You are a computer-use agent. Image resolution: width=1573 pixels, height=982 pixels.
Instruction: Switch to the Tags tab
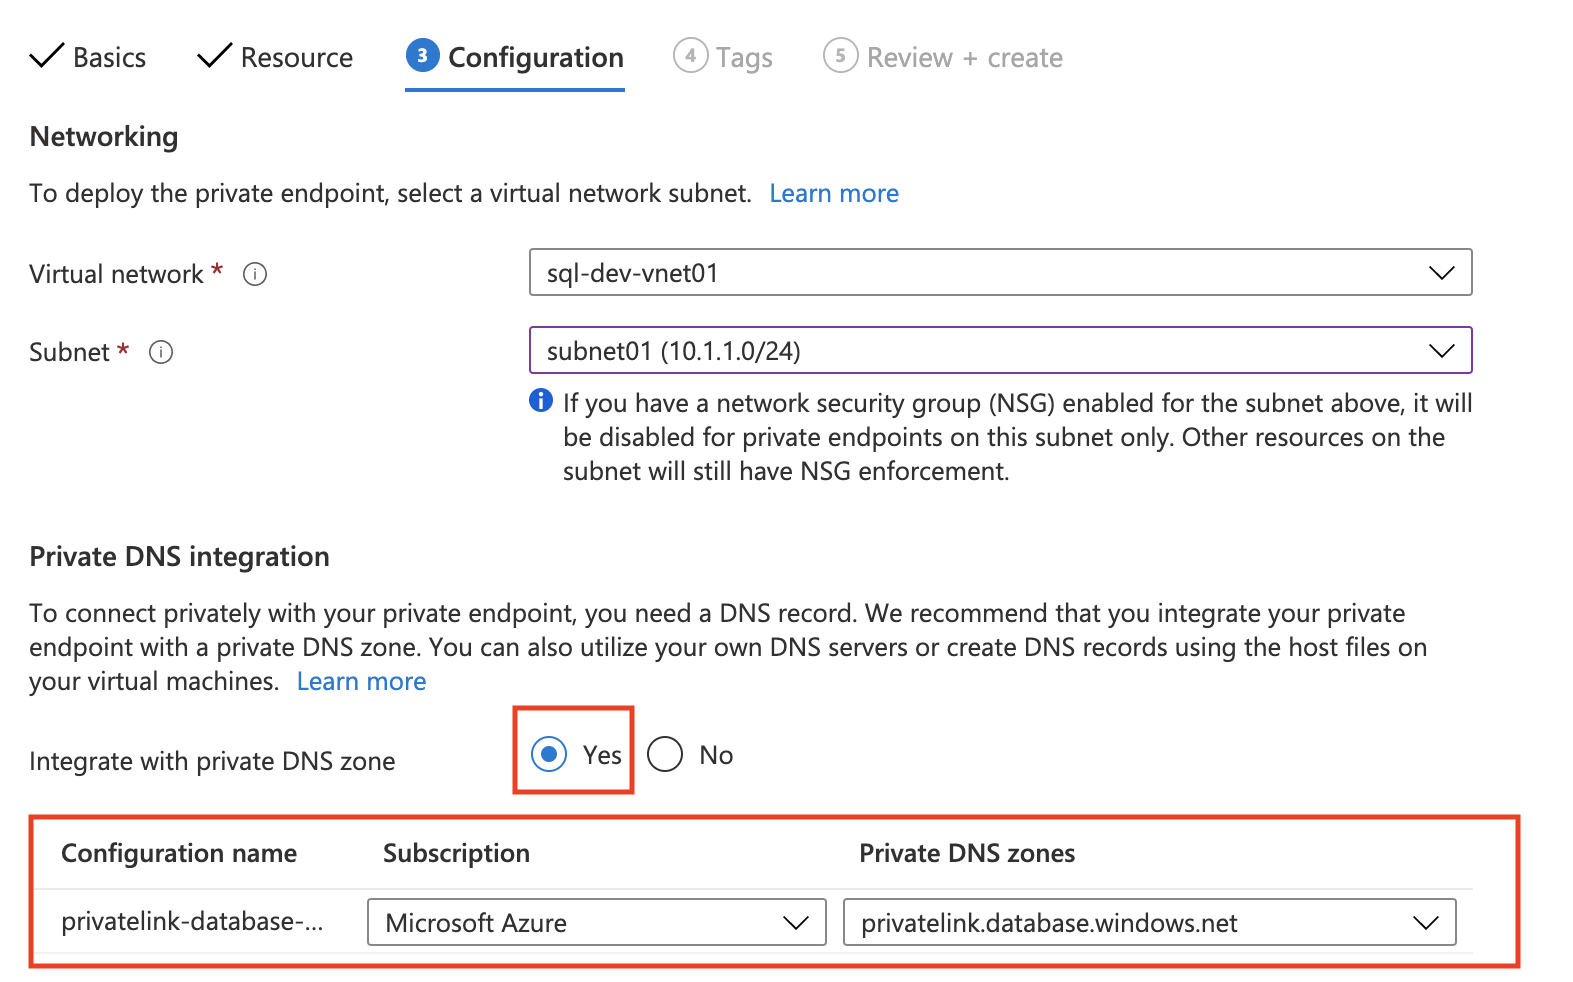coord(743,58)
